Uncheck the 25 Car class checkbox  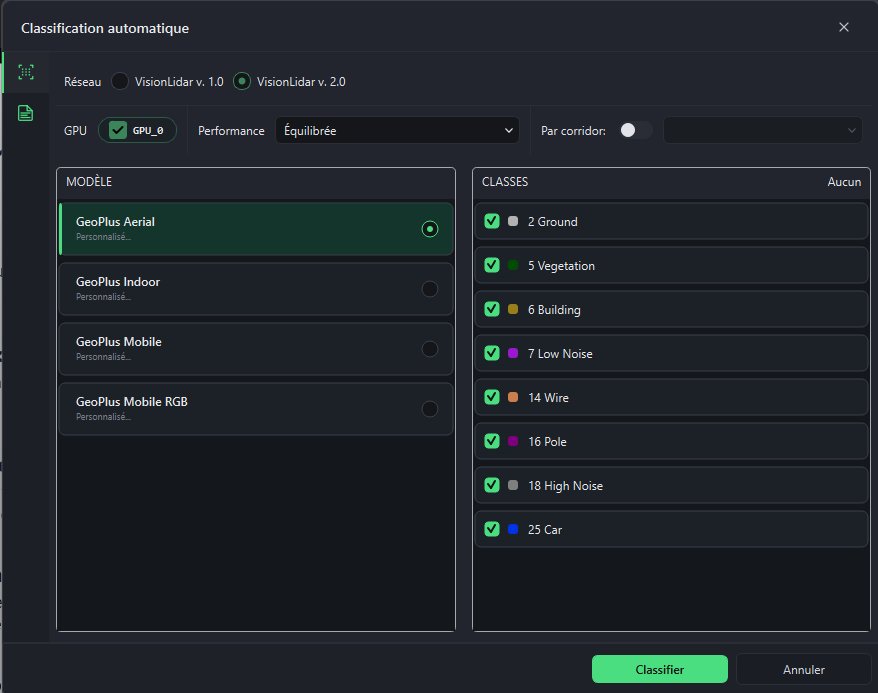pos(492,529)
